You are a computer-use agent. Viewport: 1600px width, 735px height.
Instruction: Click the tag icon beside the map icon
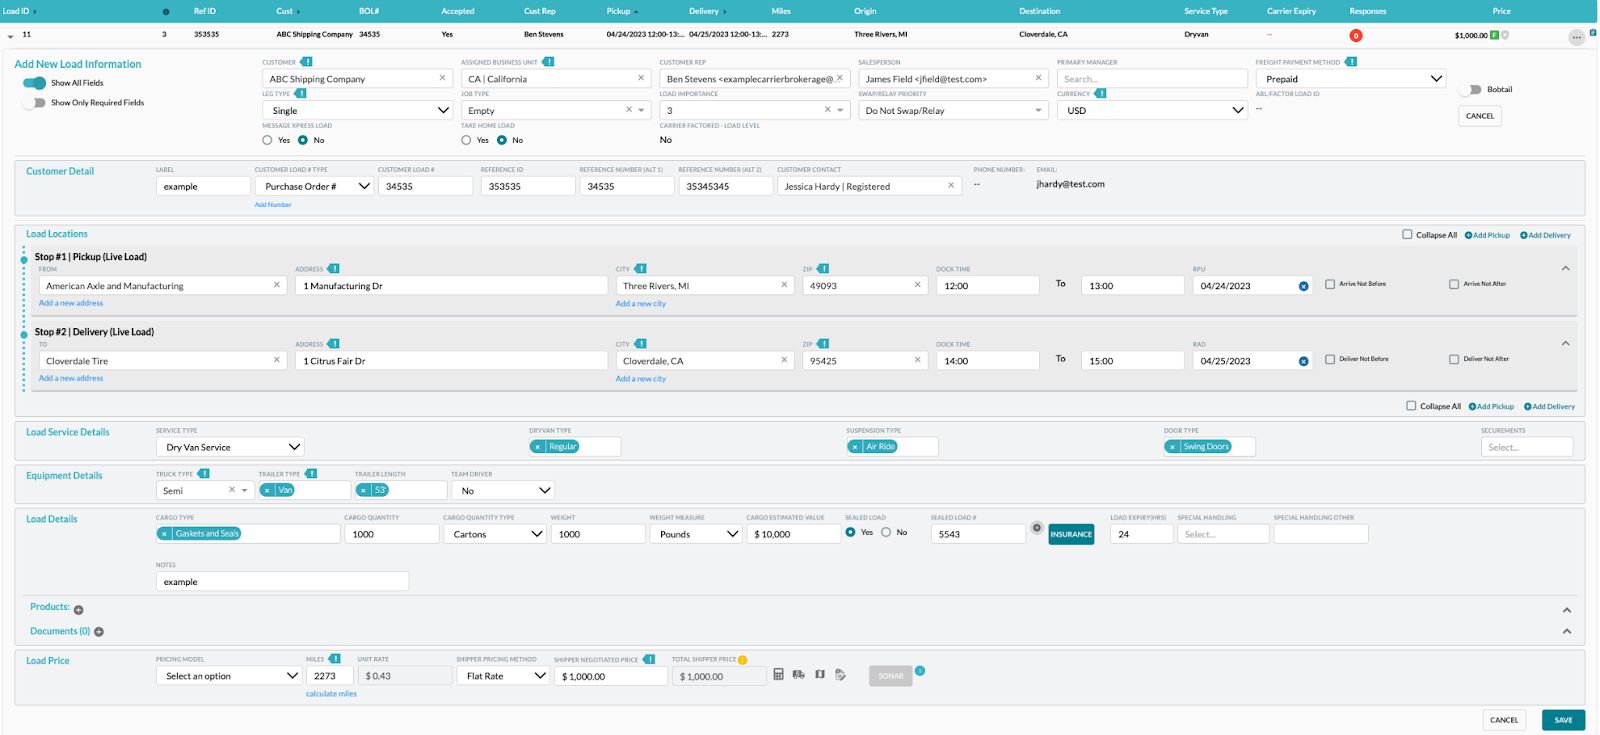pyautogui.click(x=840, y=675)
